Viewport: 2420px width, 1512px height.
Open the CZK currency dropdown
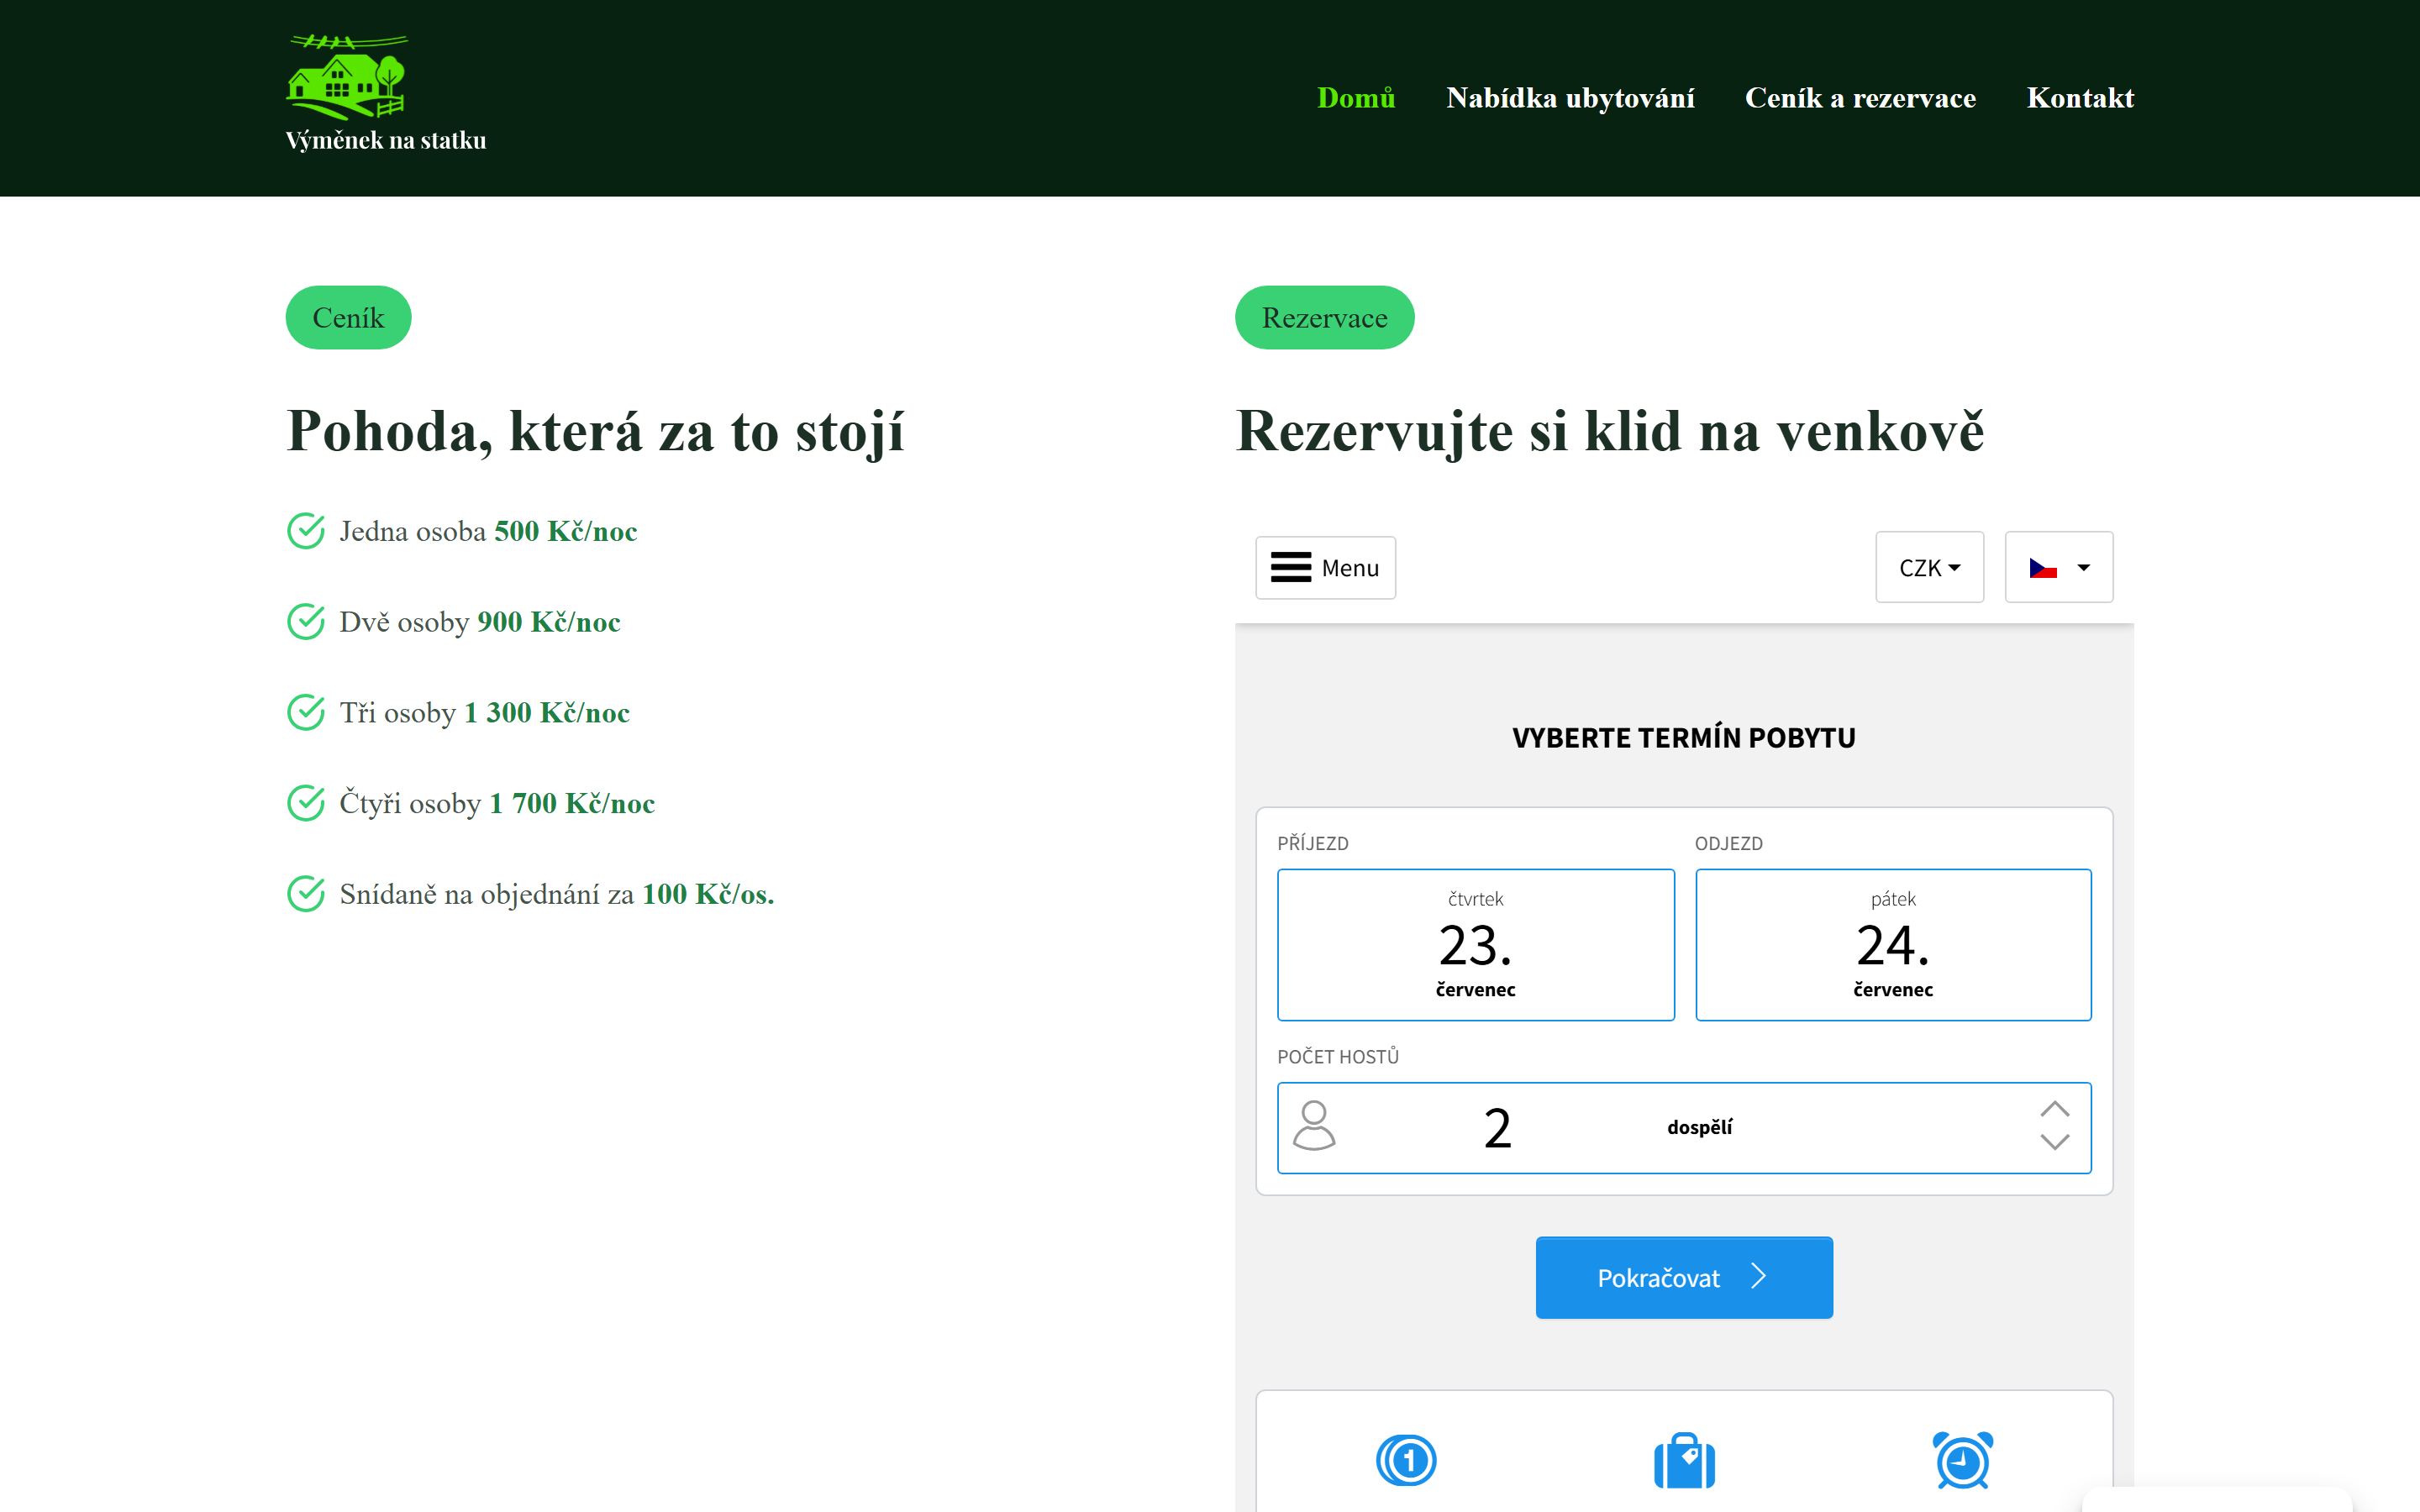click(x=1929, y=567)
